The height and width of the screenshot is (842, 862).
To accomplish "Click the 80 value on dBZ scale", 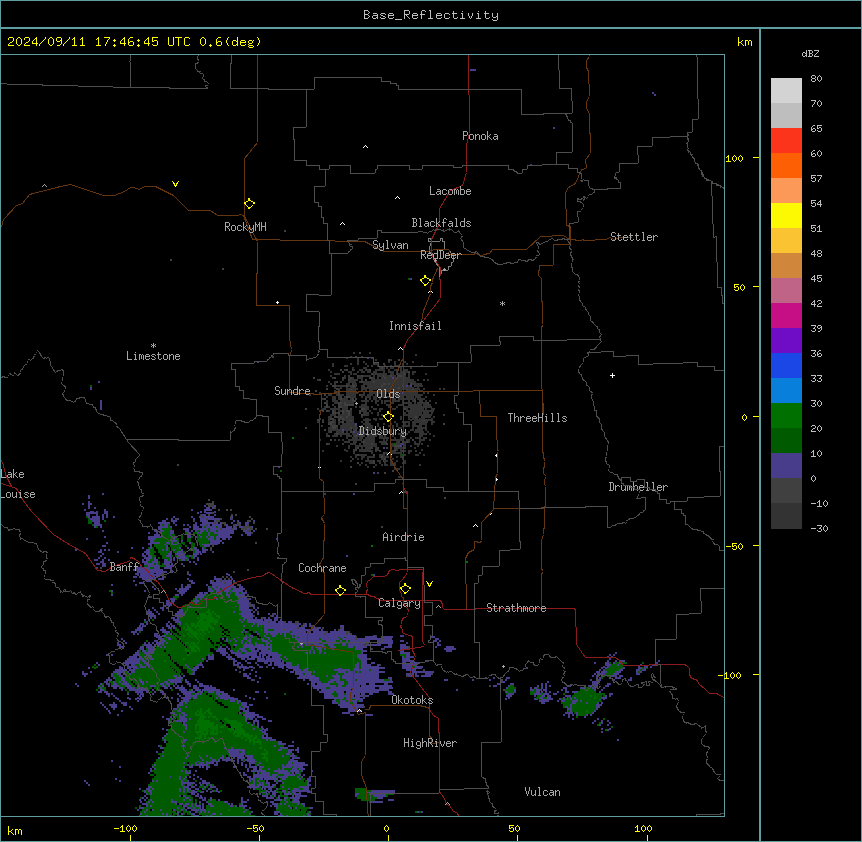I will click(x=816, y=79).
